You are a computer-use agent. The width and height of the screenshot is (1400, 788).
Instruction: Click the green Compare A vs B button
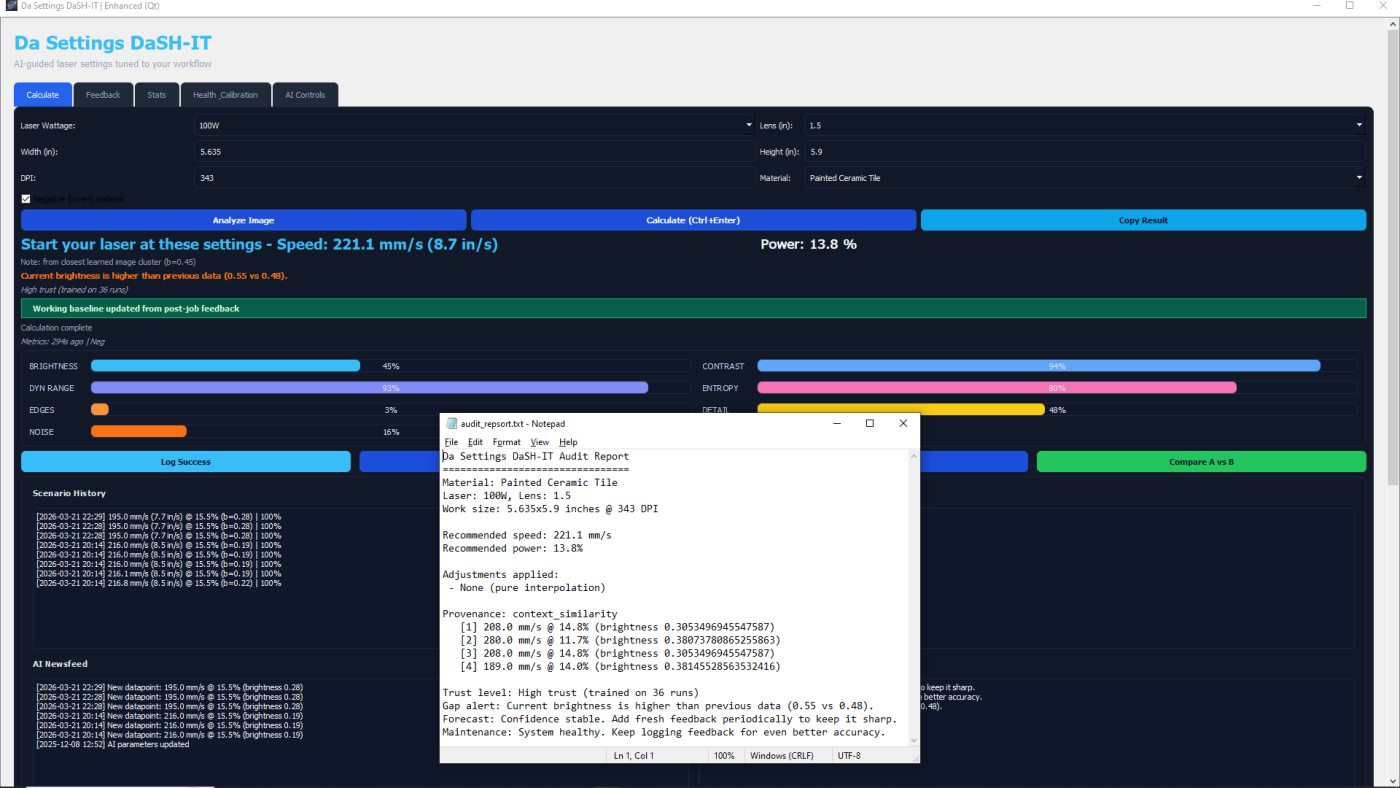point(1200,462)
